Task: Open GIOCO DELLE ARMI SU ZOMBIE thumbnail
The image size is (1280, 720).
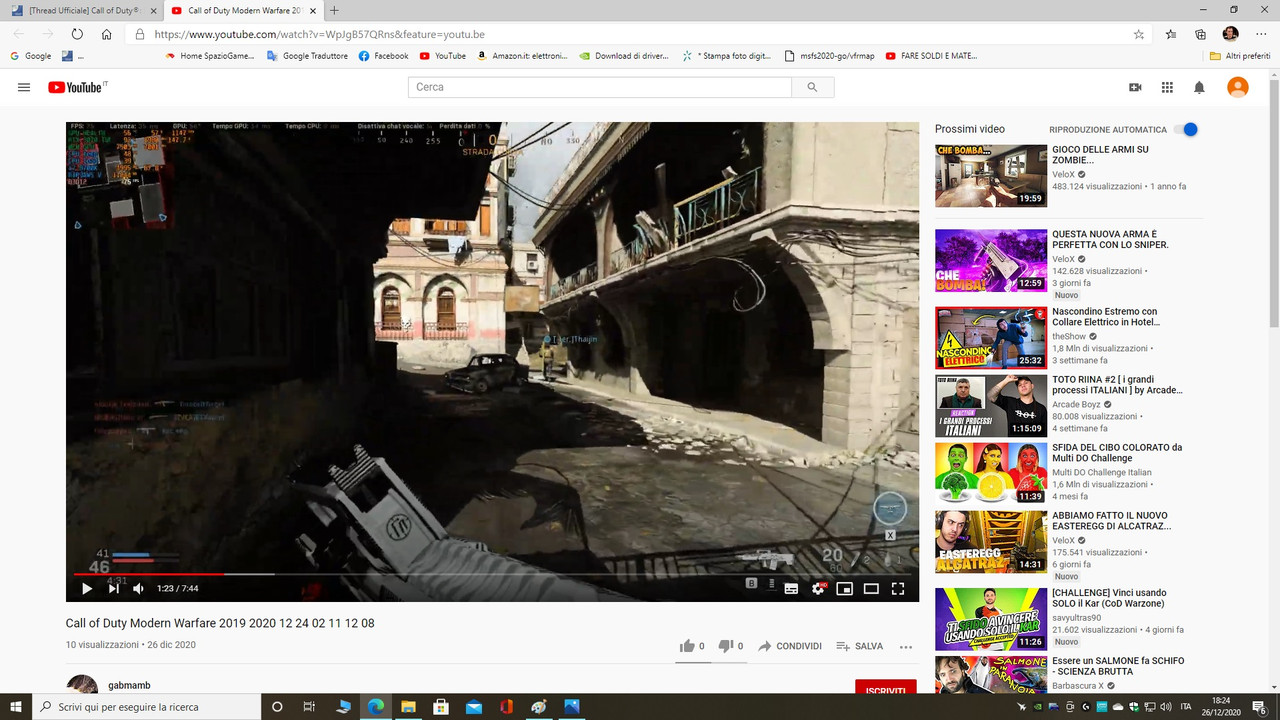Action: coord(991,176)
